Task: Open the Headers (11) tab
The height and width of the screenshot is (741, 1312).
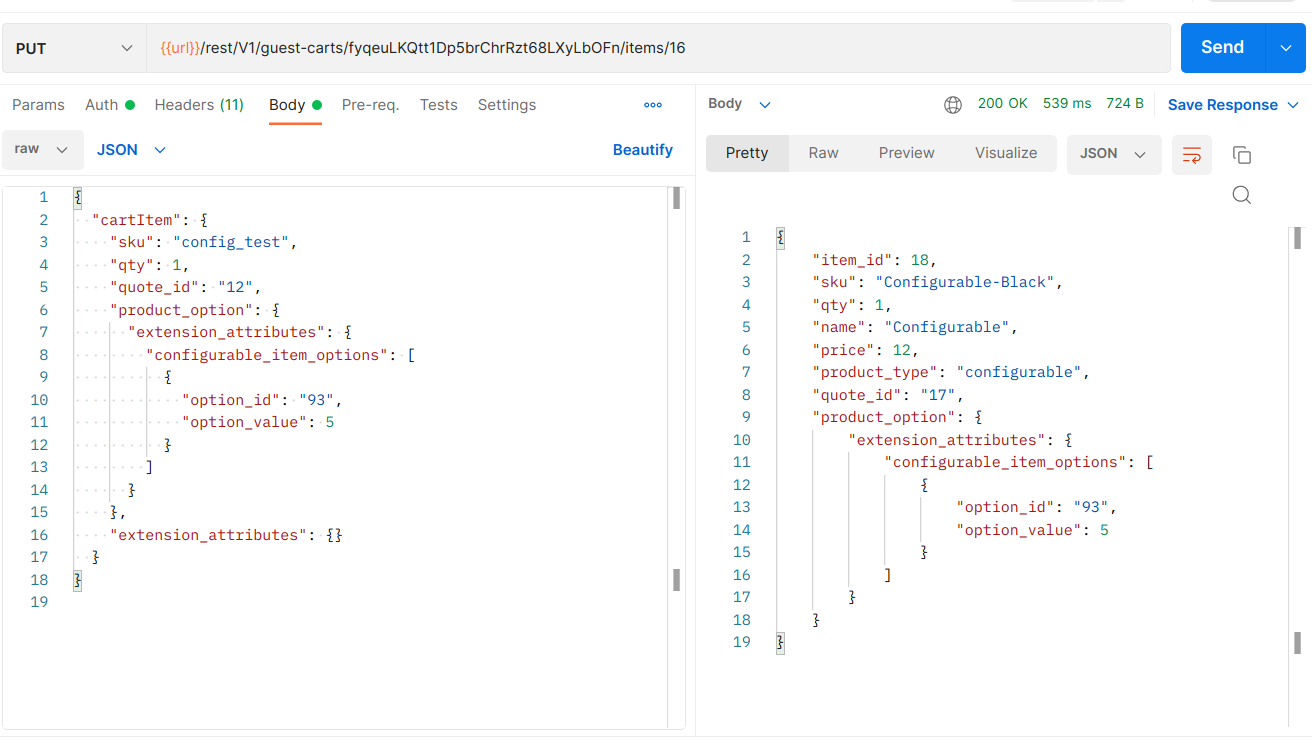Action: click(x=199, y=105)
